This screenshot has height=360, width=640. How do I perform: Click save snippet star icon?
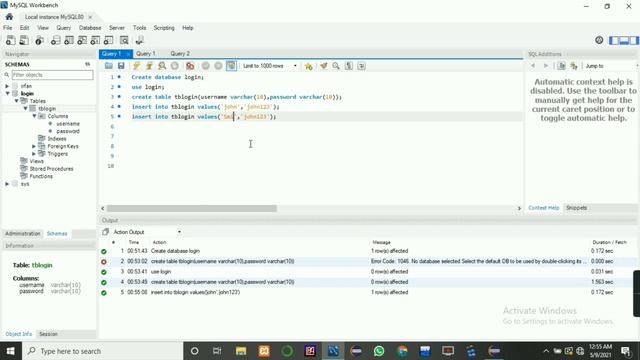click(x=309, y=66)
